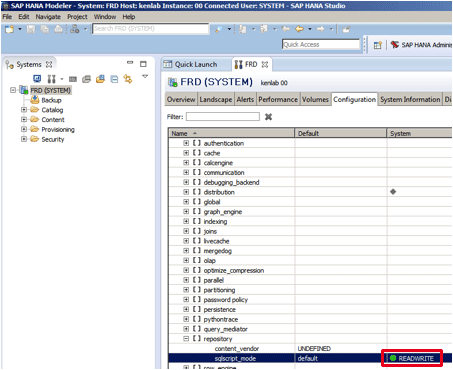
Task: Click the Find Table icon in Systems toolbar
Action: (x=86, y=79)
